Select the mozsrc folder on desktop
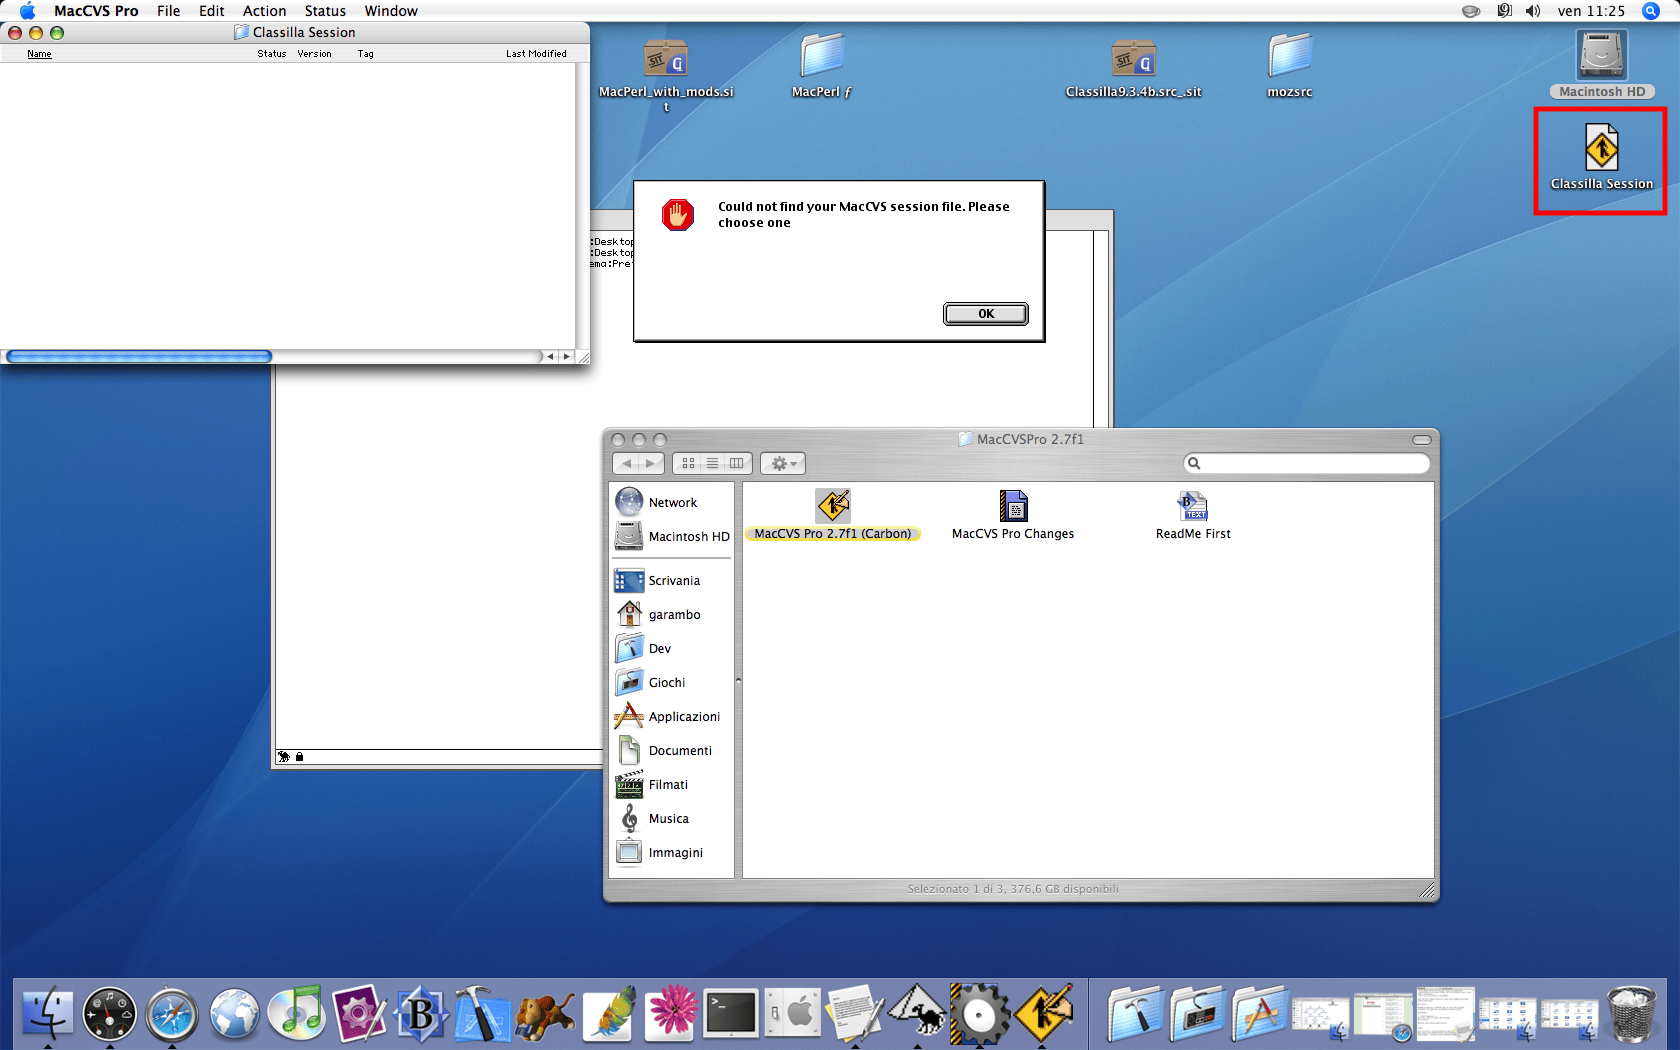The height and width of the screenshot is (1050, 1680). [x=1289, y=66]
